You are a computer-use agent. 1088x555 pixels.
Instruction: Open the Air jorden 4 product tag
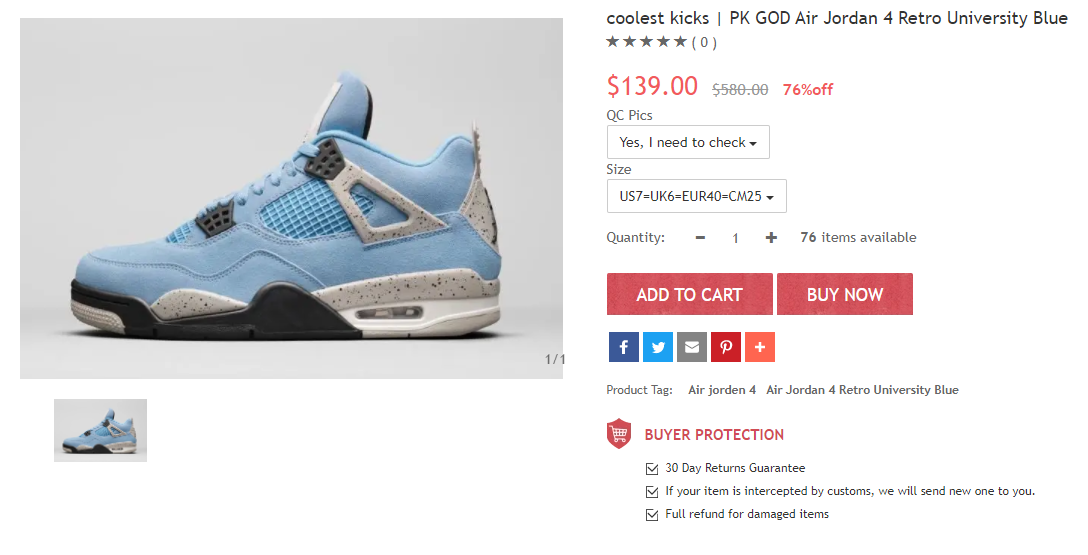point(722,390)
